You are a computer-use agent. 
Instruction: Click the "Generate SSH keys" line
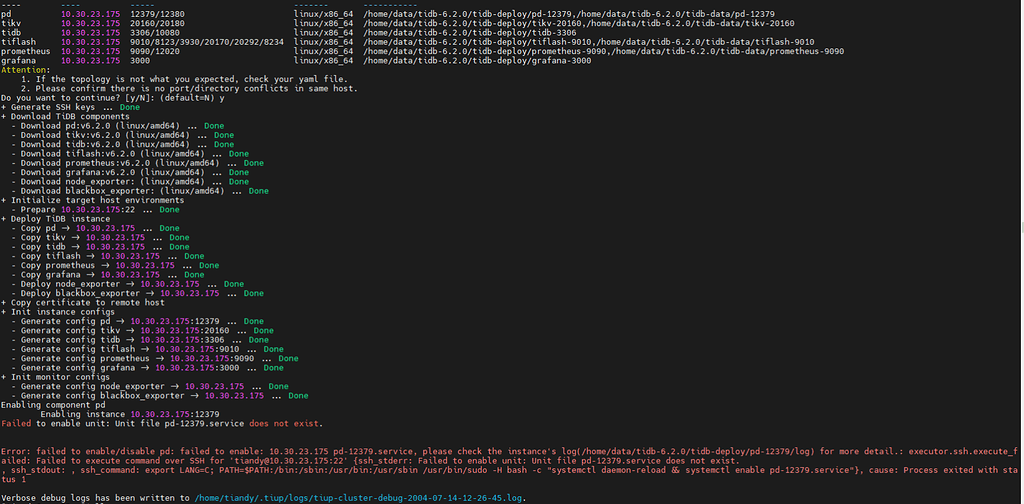click(x=71, y=107)
